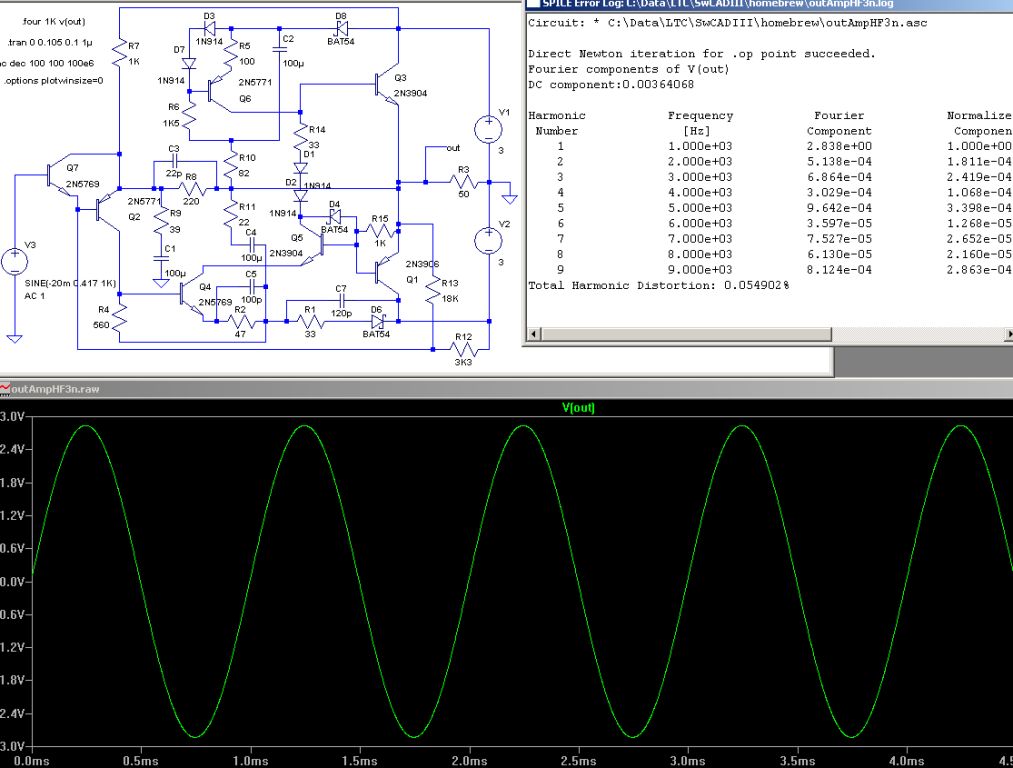Click the R3 50 ohm load resistor
Image resolution: width=1013 pixels, height=768 pixels.
click(x=463, y=183)
